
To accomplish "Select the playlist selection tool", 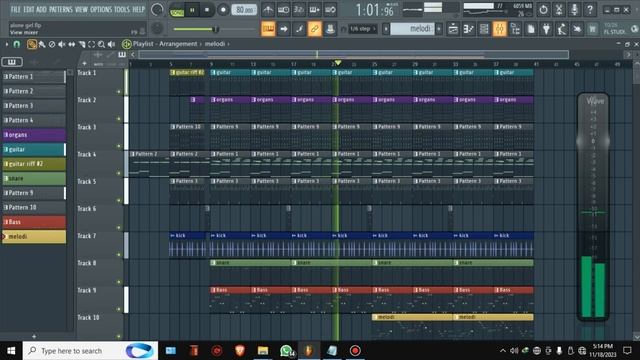I will [x=91, y=44].
